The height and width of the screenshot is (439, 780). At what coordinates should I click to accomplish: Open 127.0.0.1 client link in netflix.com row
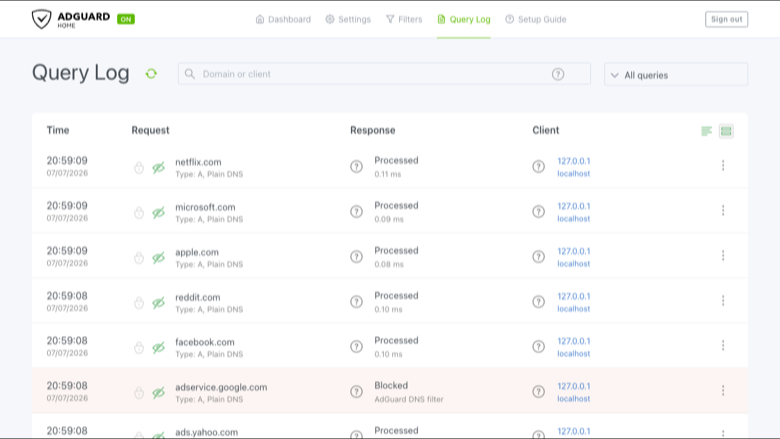click(x=574, y=161)
